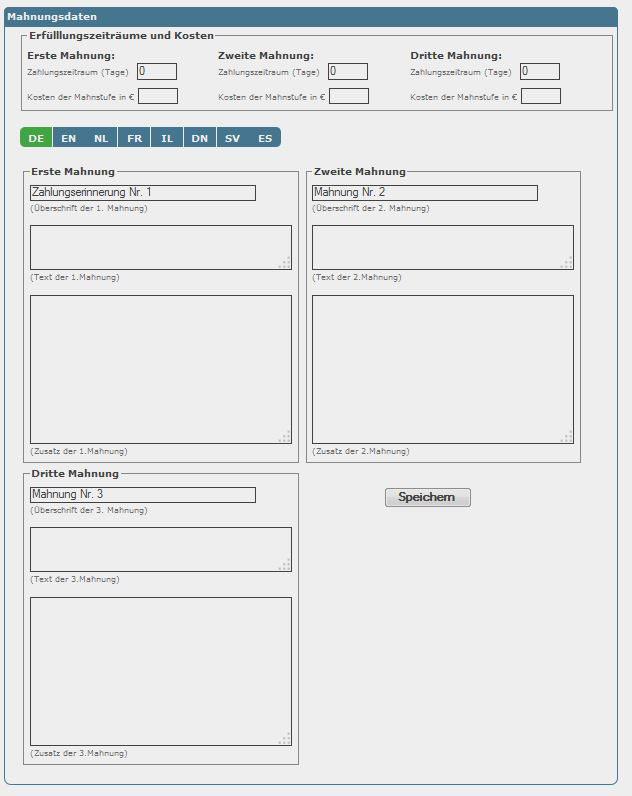Click the Speichern button
Image resolution: width=632 pixels, height=796 pixels.
coord(427,497)
